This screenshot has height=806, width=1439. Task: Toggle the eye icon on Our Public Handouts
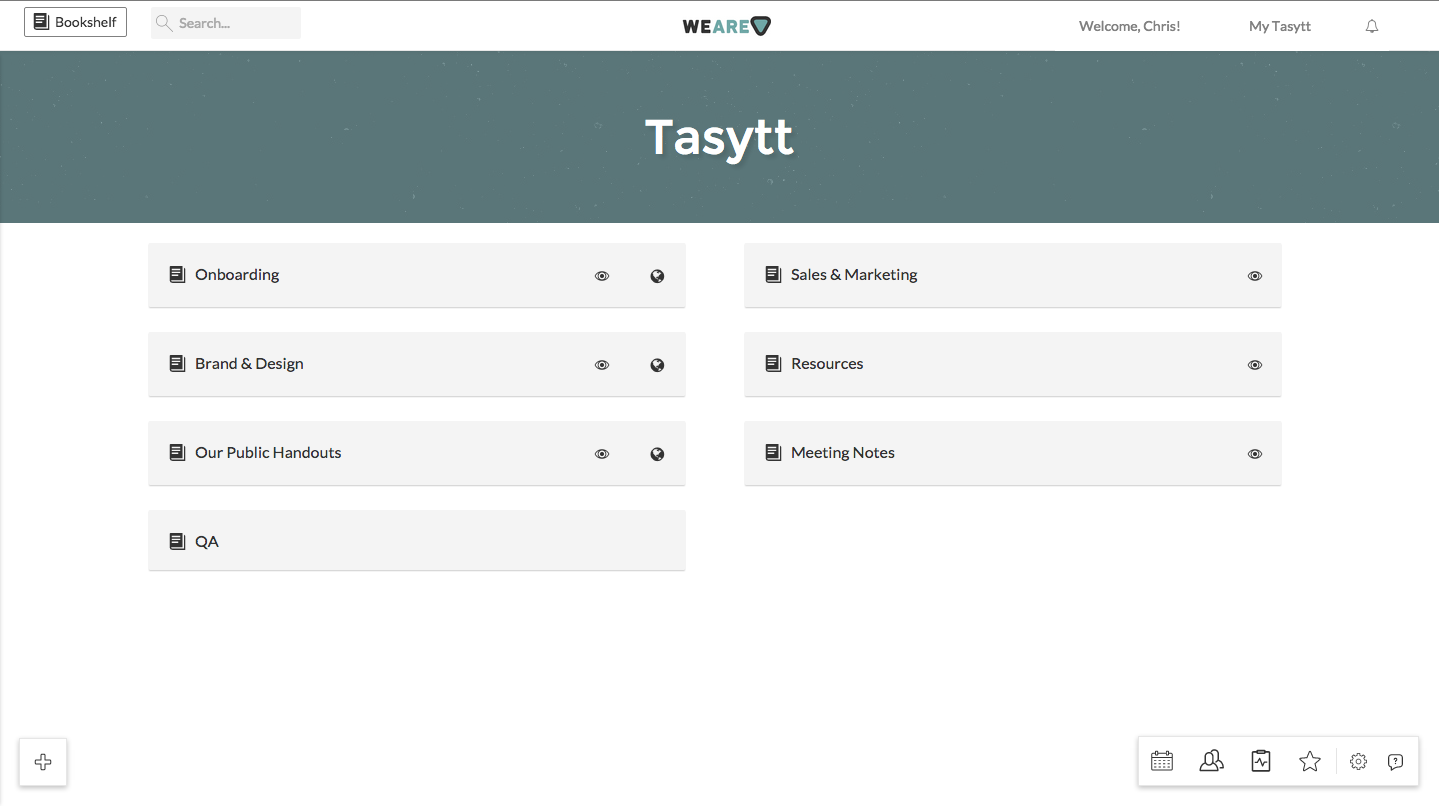(601, 453)
